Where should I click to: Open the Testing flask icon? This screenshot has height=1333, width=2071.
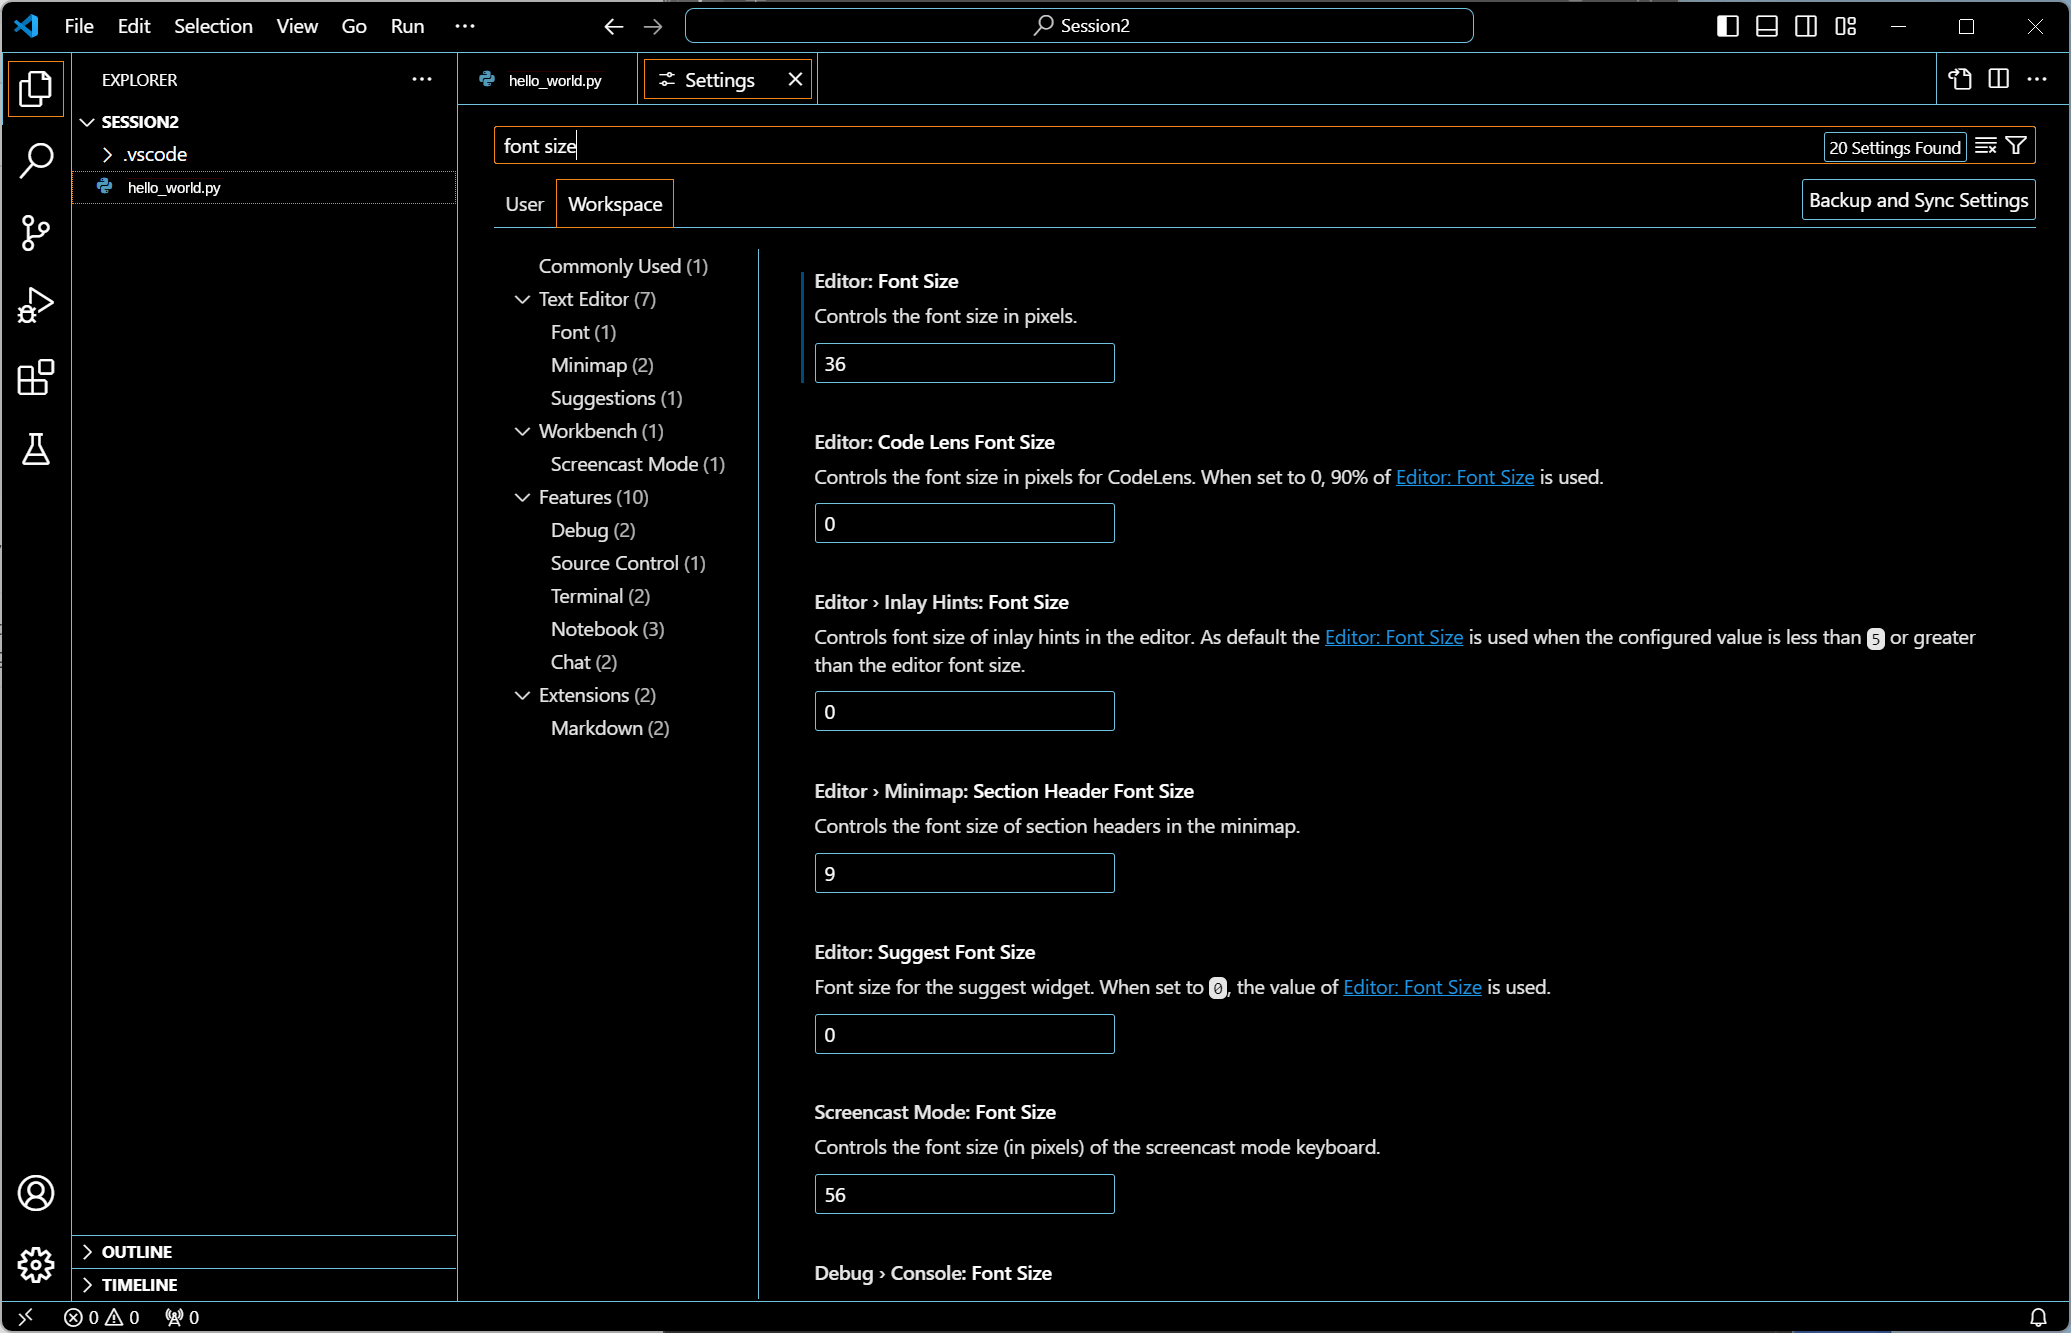[36, 450]
